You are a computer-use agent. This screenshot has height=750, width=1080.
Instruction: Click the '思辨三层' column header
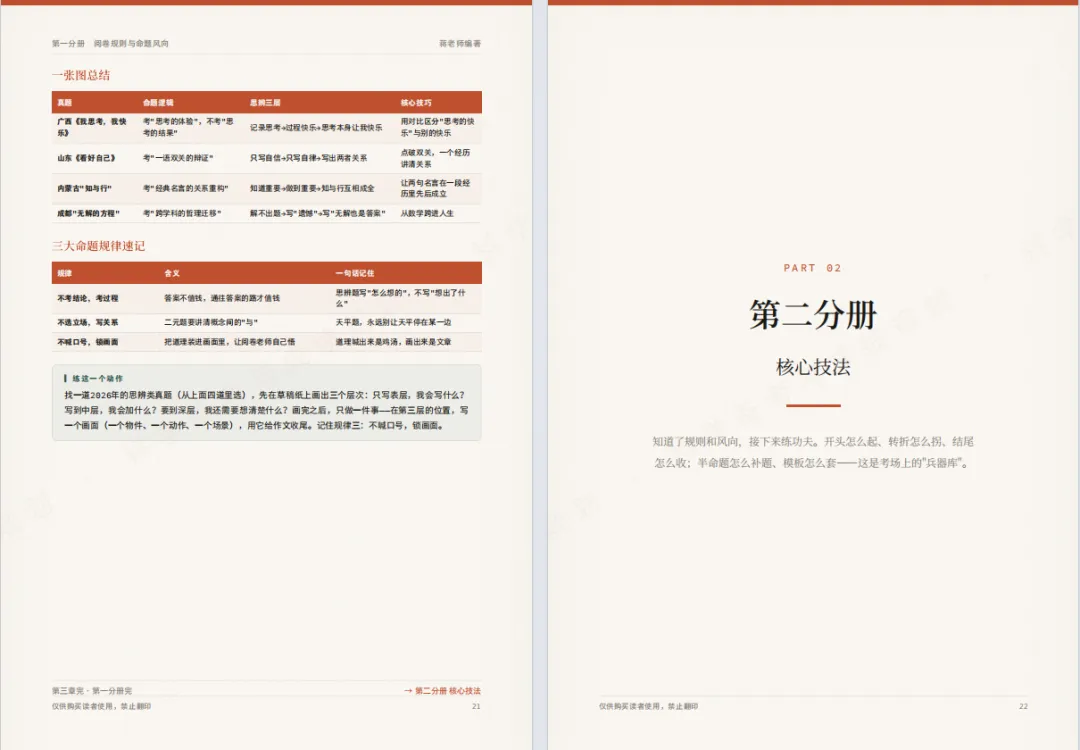pyautogui.click(x=265, y=103)
